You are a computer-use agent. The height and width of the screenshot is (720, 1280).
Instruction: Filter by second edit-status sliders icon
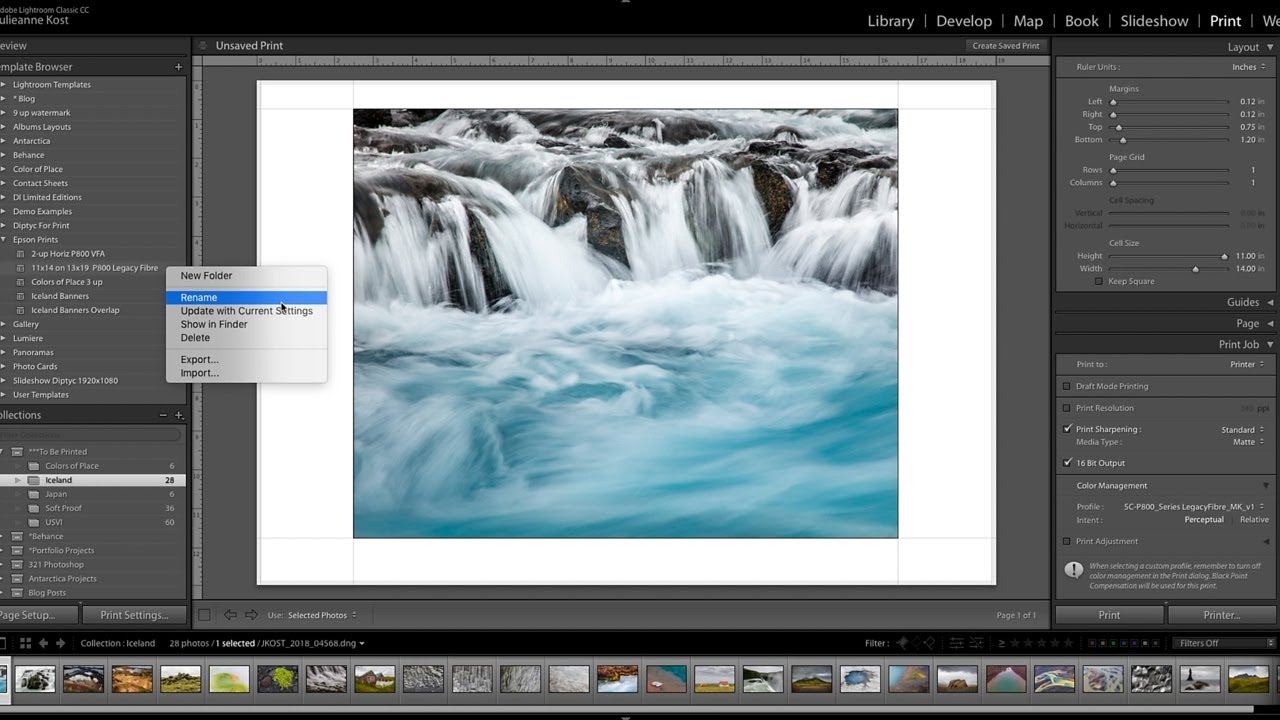[976, 643]
